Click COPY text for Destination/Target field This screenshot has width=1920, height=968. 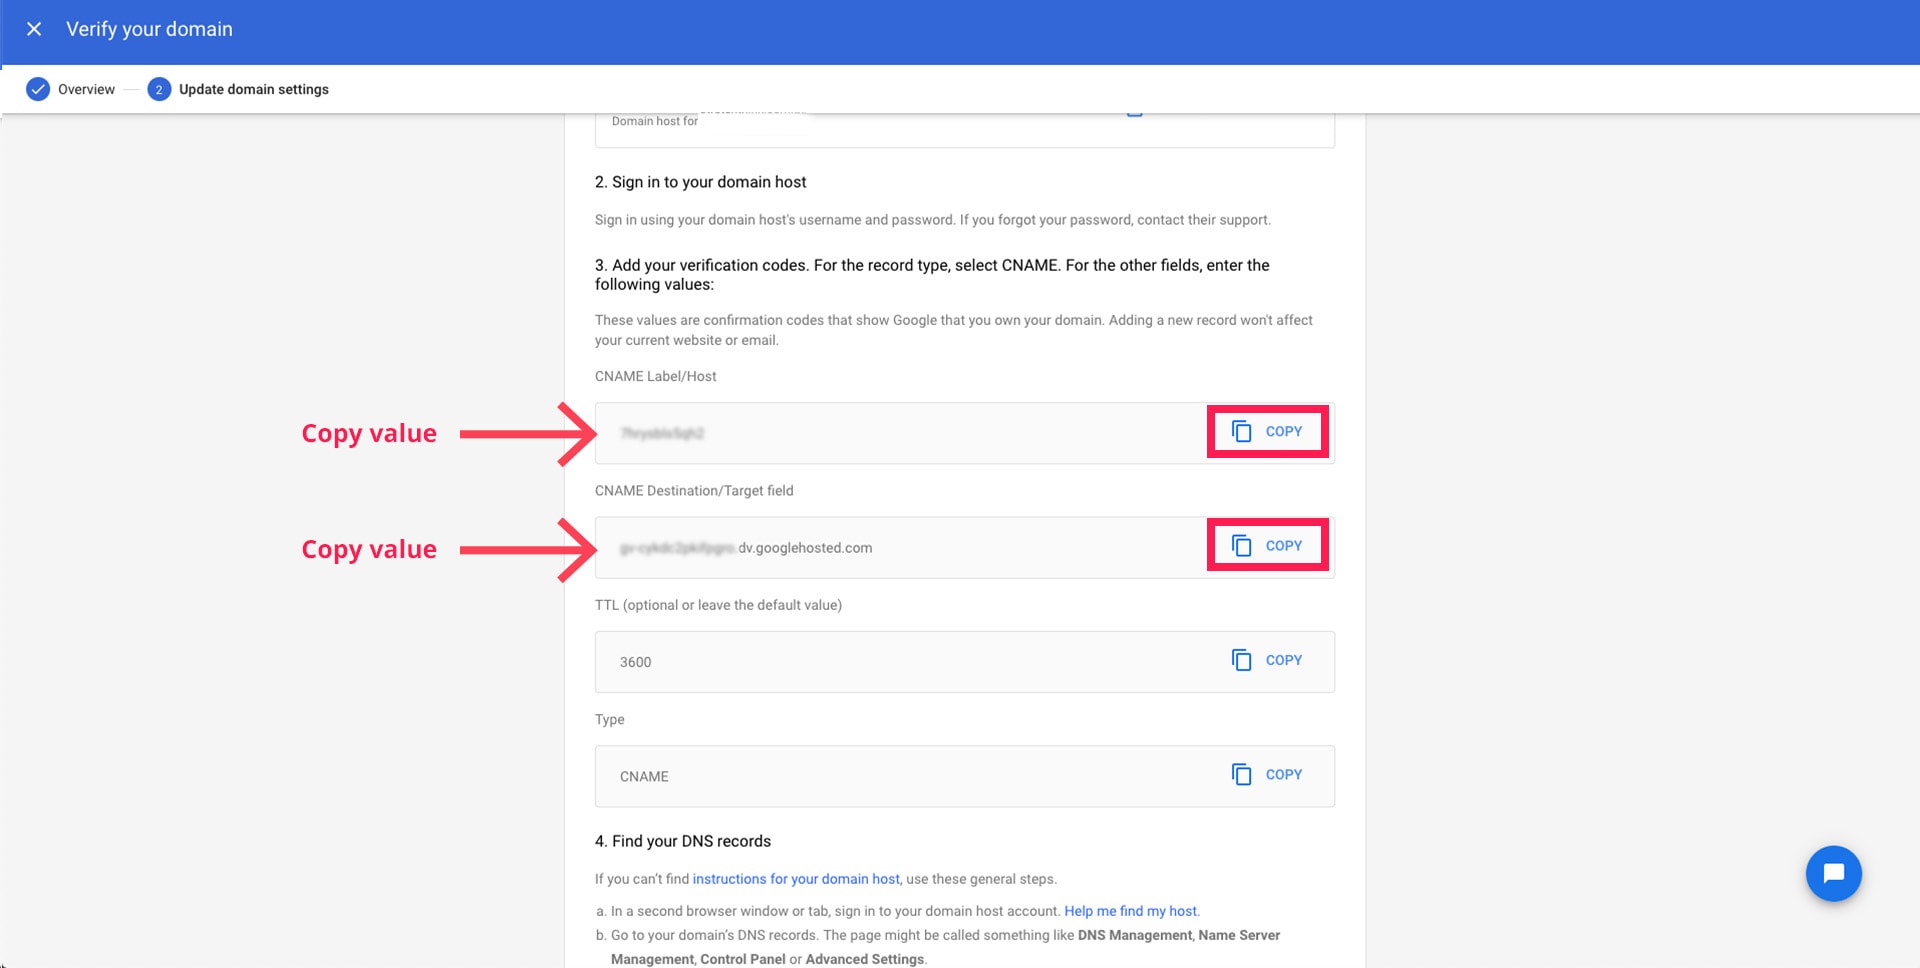[1283, 546]
